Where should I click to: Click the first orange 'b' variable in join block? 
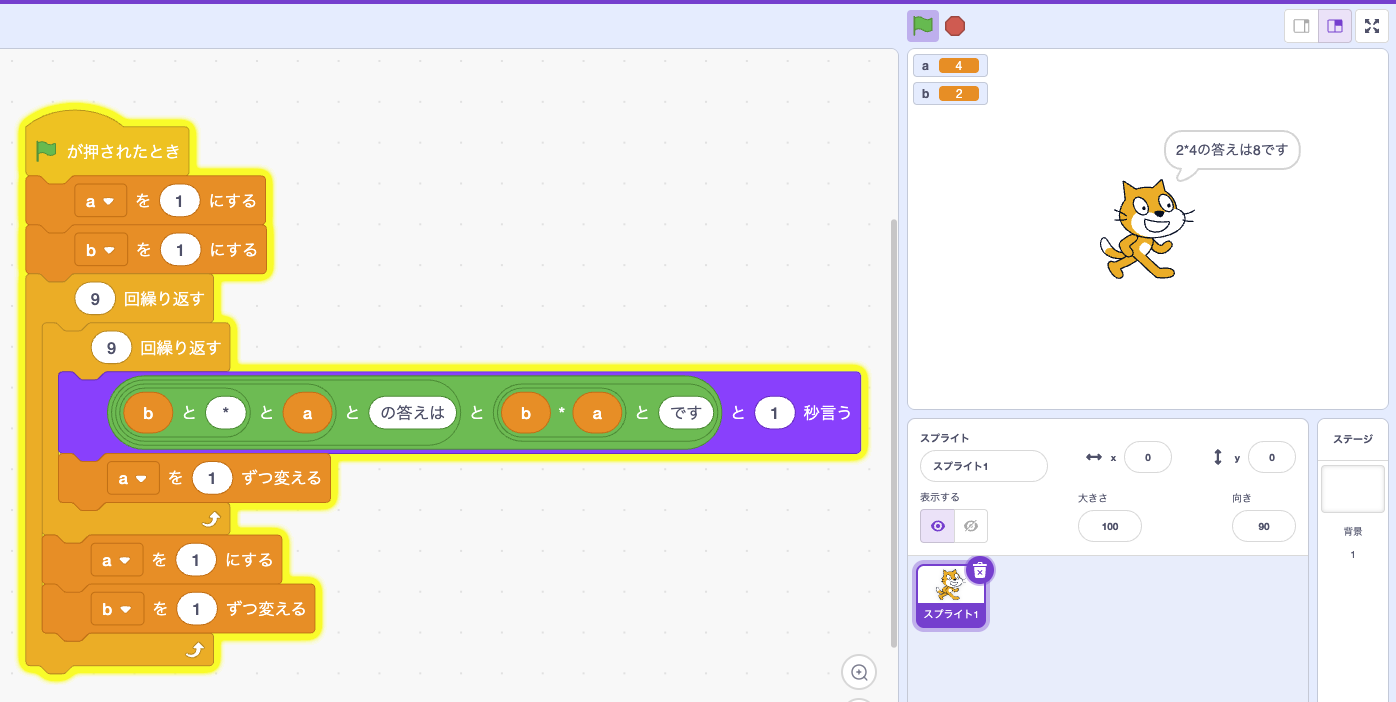click(x=148, y=412)
